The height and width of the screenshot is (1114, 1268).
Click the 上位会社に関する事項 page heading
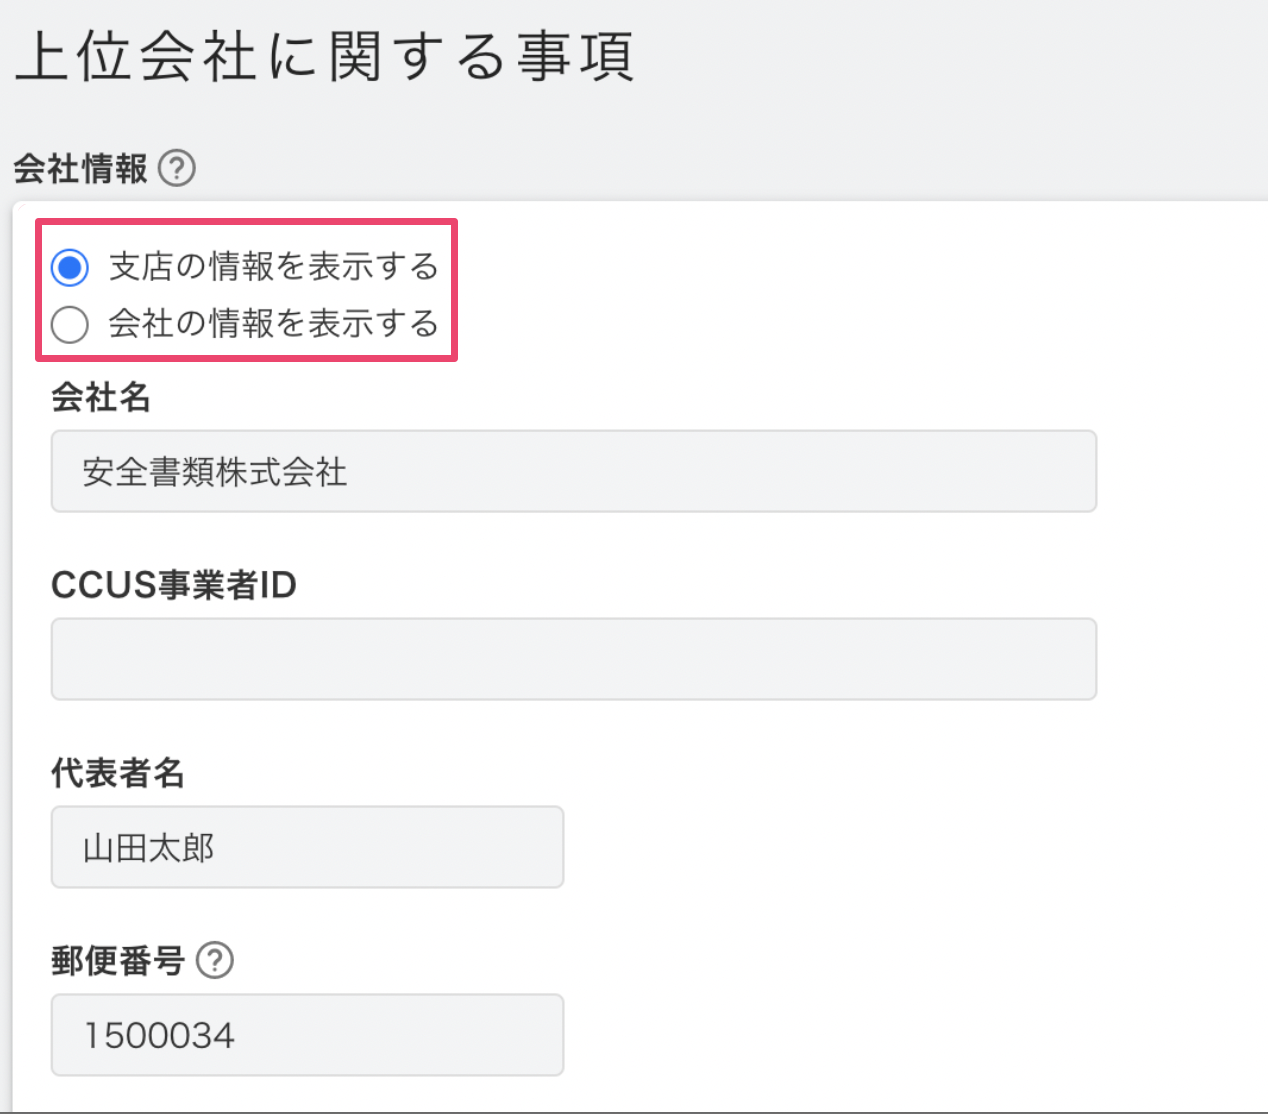(325, 56)
